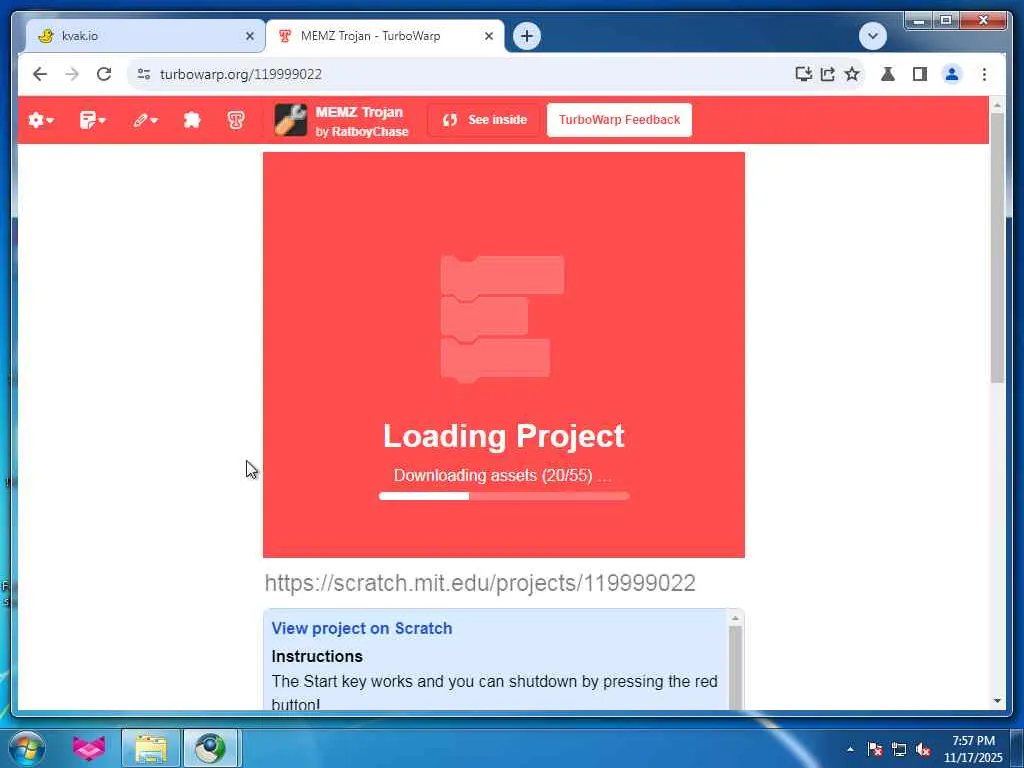The image size is (1024, 768).
Task: Go back to previous page
Action: 40,74
